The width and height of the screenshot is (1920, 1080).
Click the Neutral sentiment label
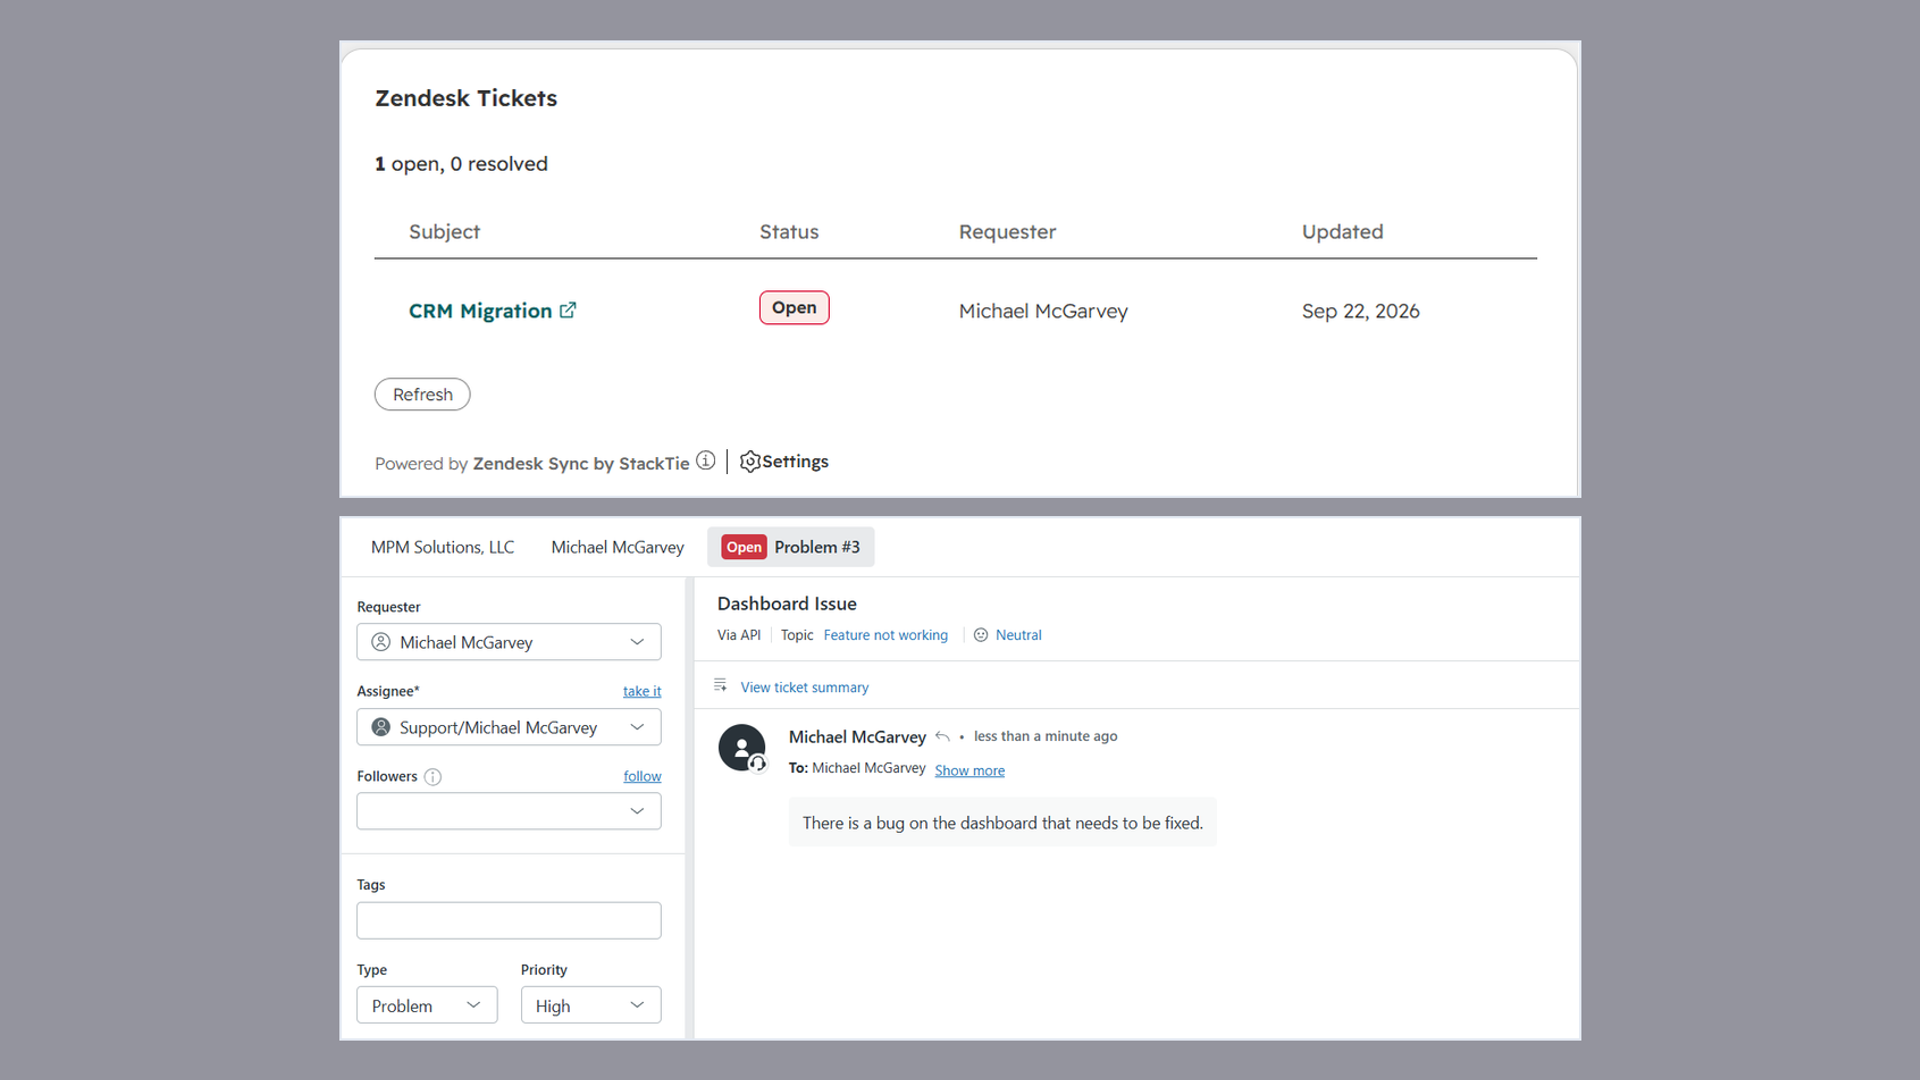point(1019,635)
